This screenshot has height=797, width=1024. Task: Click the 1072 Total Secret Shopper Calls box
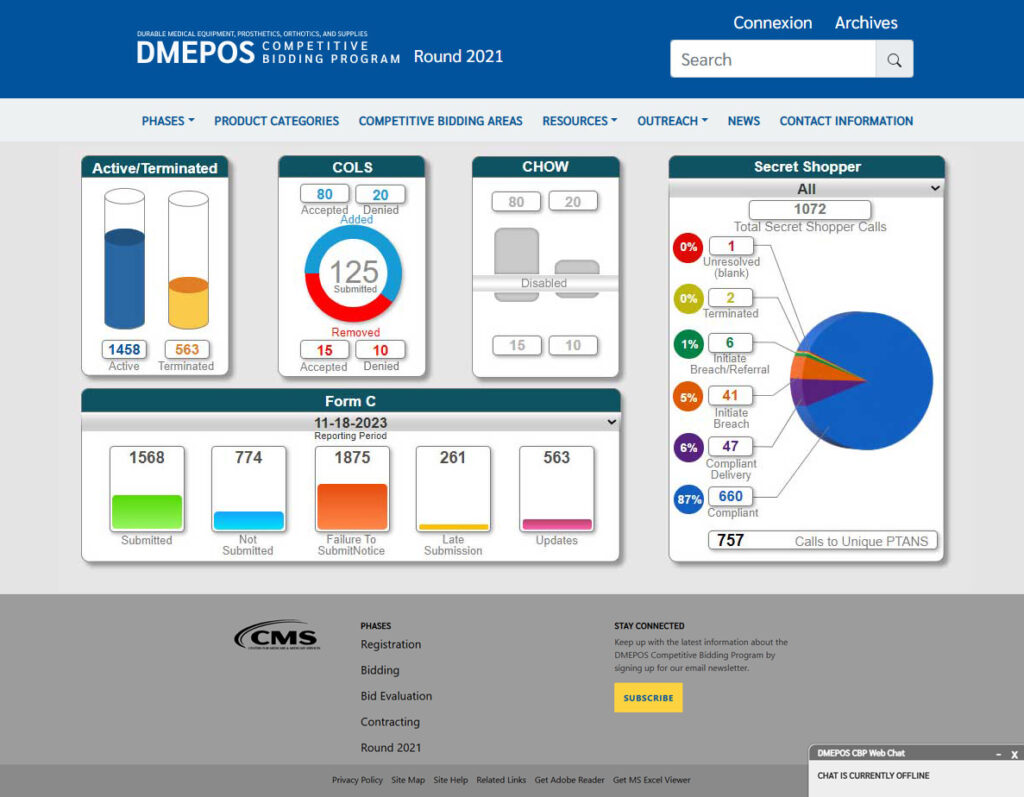point(810,209)
